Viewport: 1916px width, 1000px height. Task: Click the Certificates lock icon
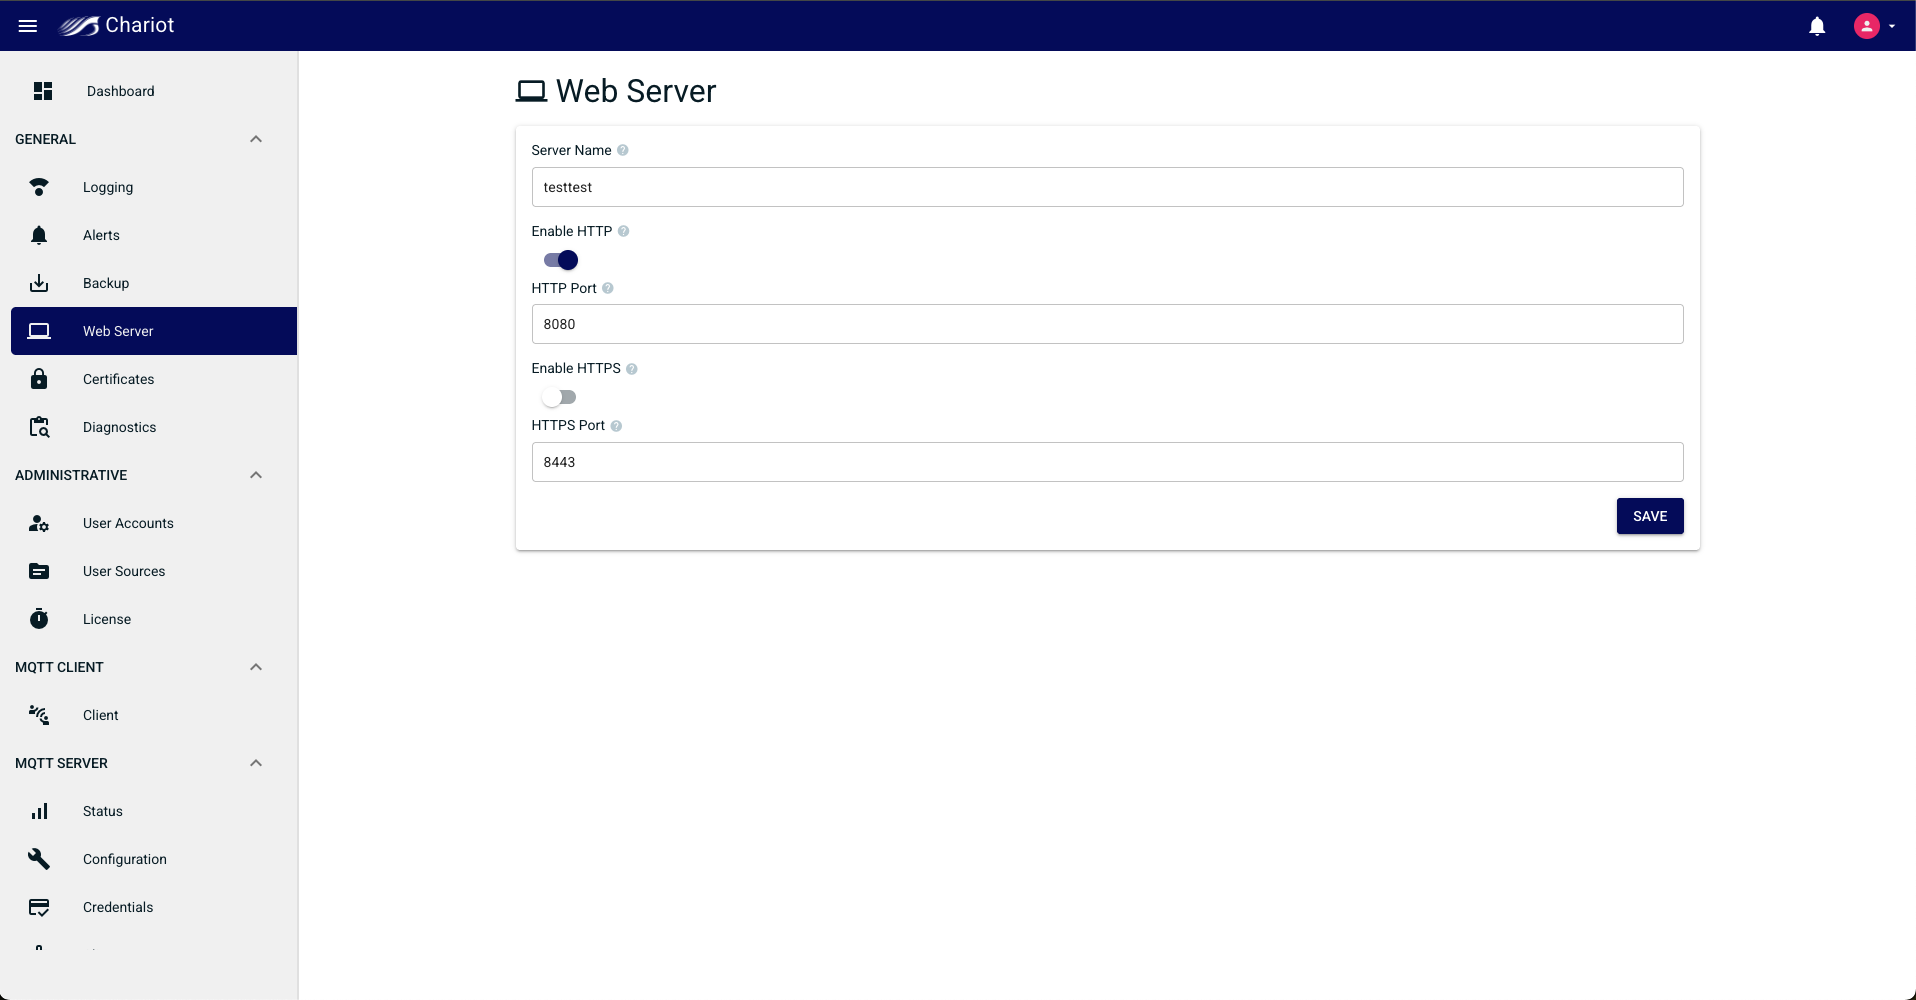click(39, 379)
